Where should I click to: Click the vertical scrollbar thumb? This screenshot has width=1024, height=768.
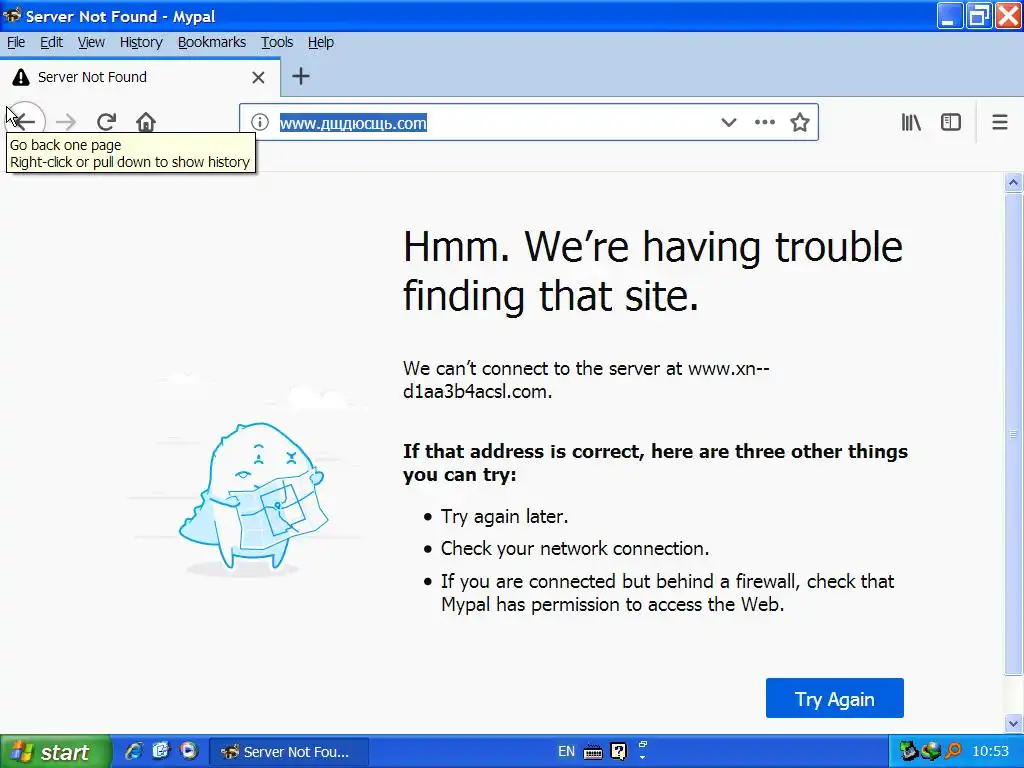click(x=1014, y=434)
